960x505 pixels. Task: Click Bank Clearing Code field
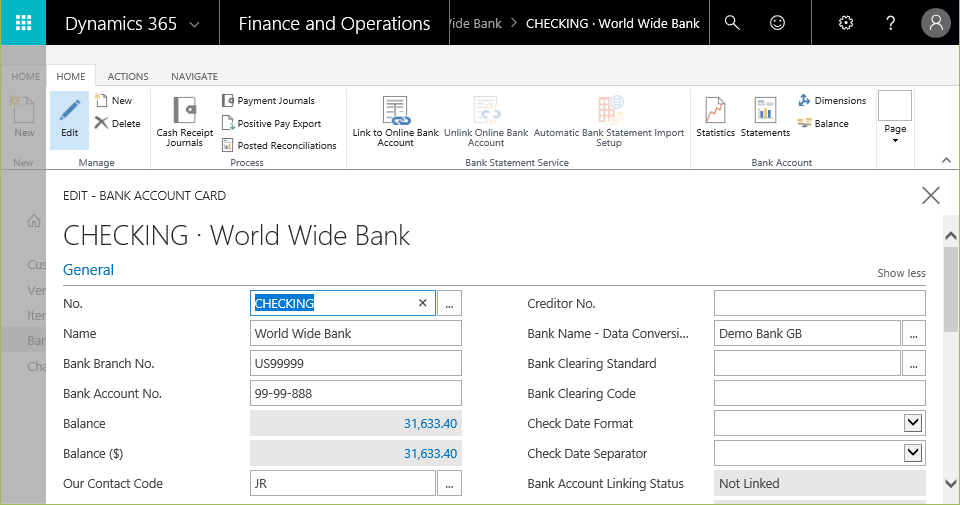click(x=820, y=394)
